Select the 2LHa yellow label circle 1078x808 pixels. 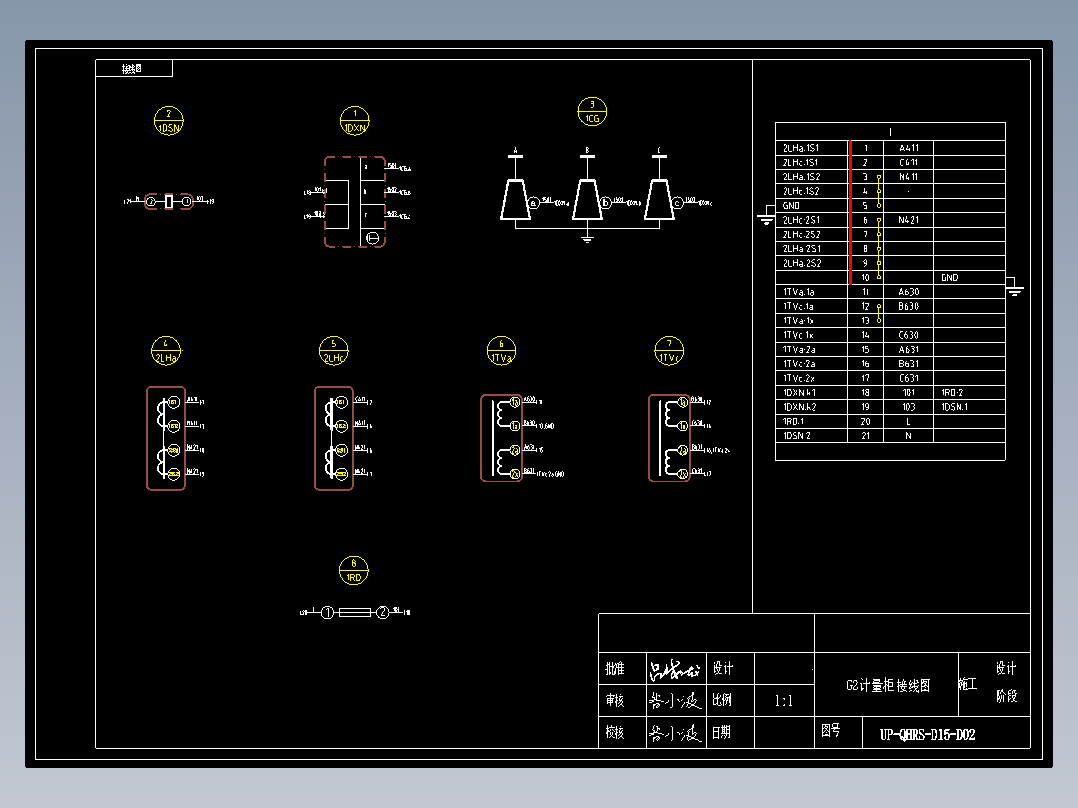click(x=167, y=351)
